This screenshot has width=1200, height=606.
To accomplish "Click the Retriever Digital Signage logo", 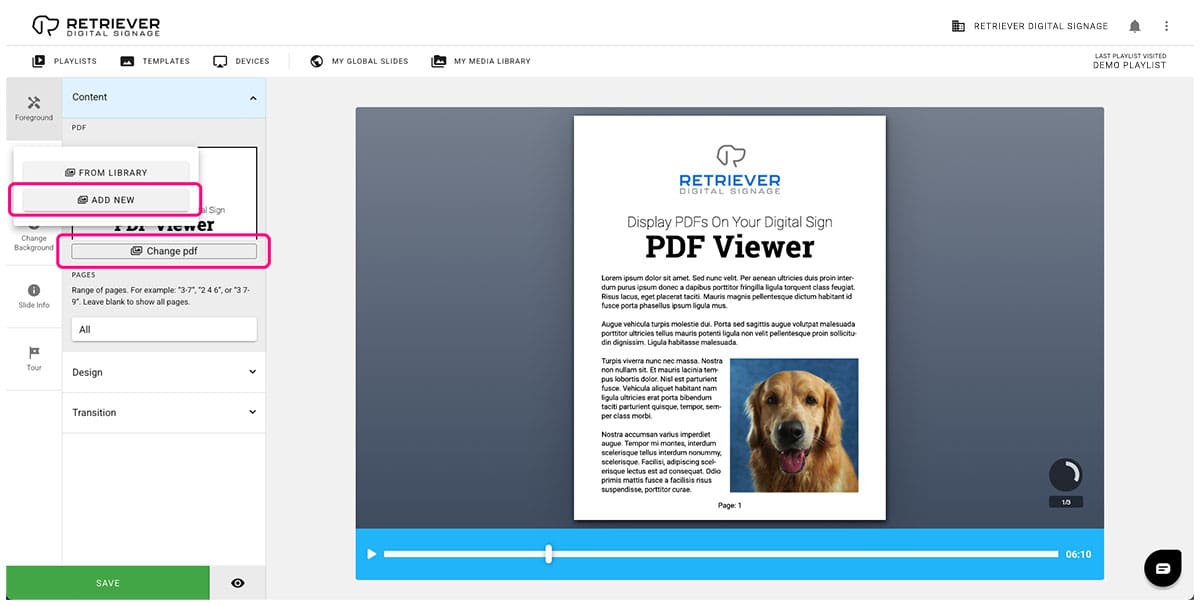I will 96,26.
